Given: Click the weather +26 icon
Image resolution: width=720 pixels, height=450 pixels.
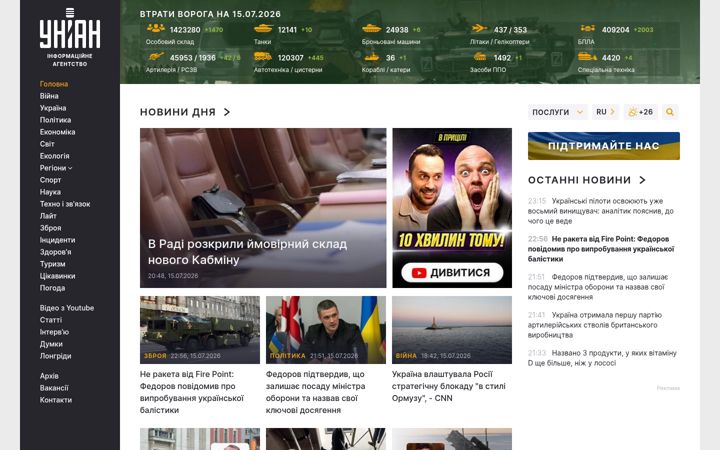Looking at the screenshot, I should pos(633,112).
